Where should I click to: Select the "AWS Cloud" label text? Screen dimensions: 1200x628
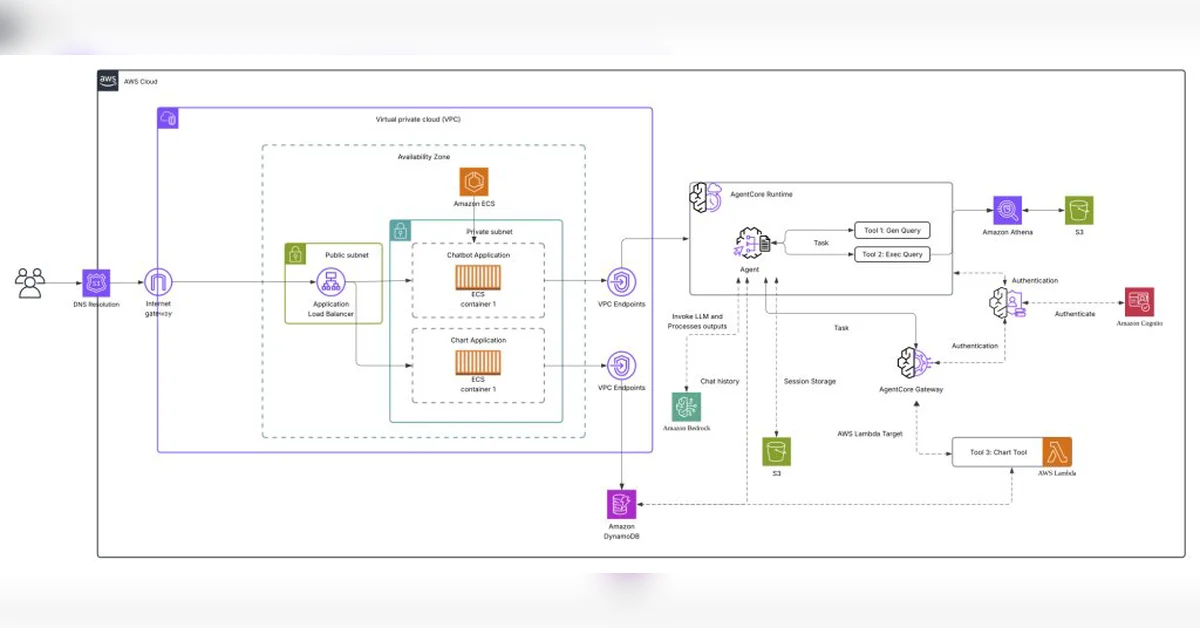pyautogui.click(x=140, y=81)
